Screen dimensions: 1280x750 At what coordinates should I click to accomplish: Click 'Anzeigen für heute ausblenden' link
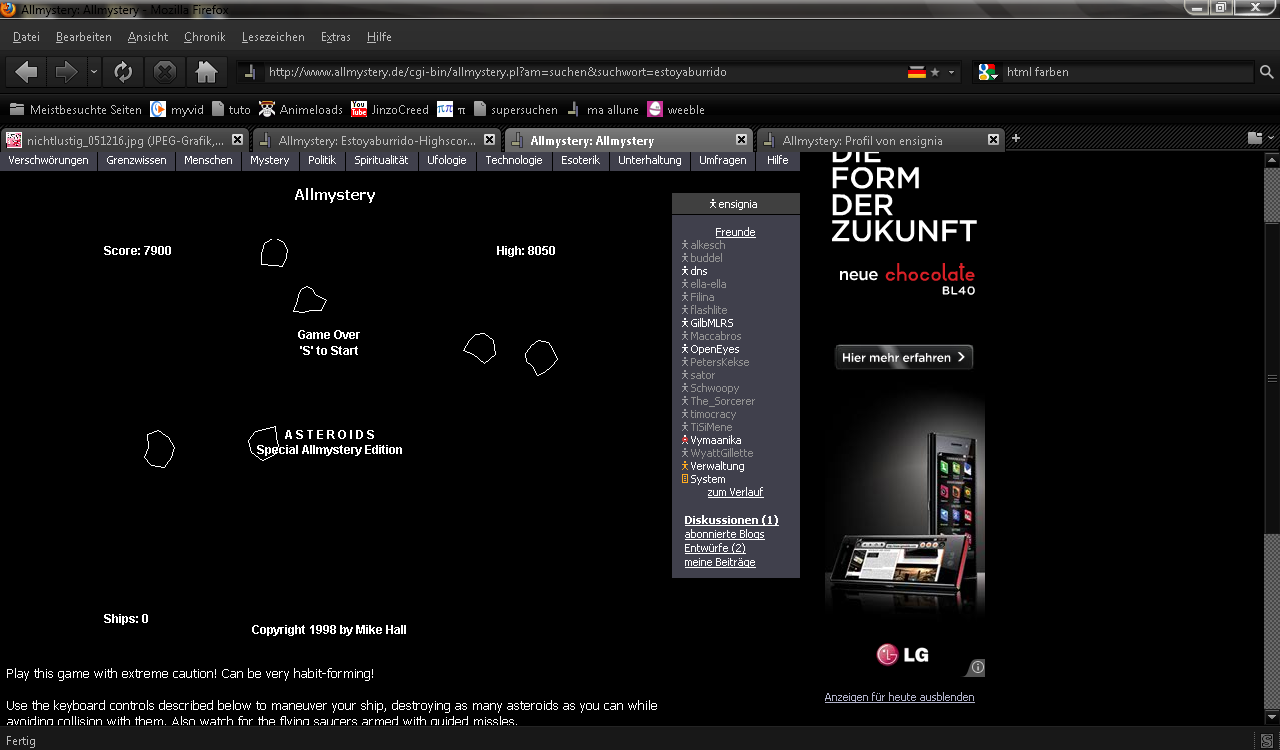coord(899,697)
